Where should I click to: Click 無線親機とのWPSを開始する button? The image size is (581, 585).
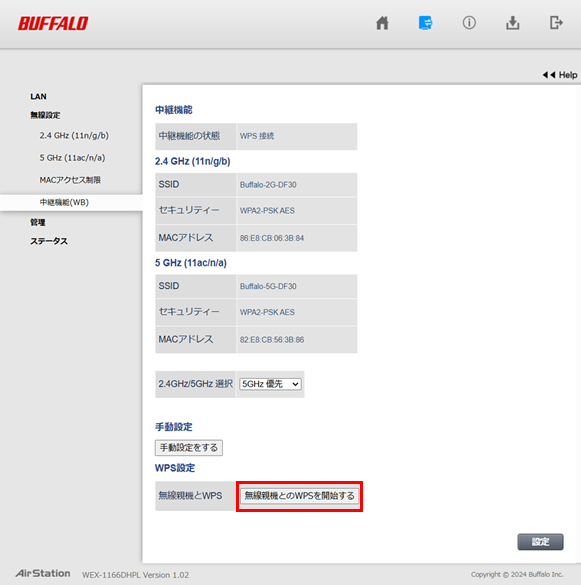coord(299,496)
